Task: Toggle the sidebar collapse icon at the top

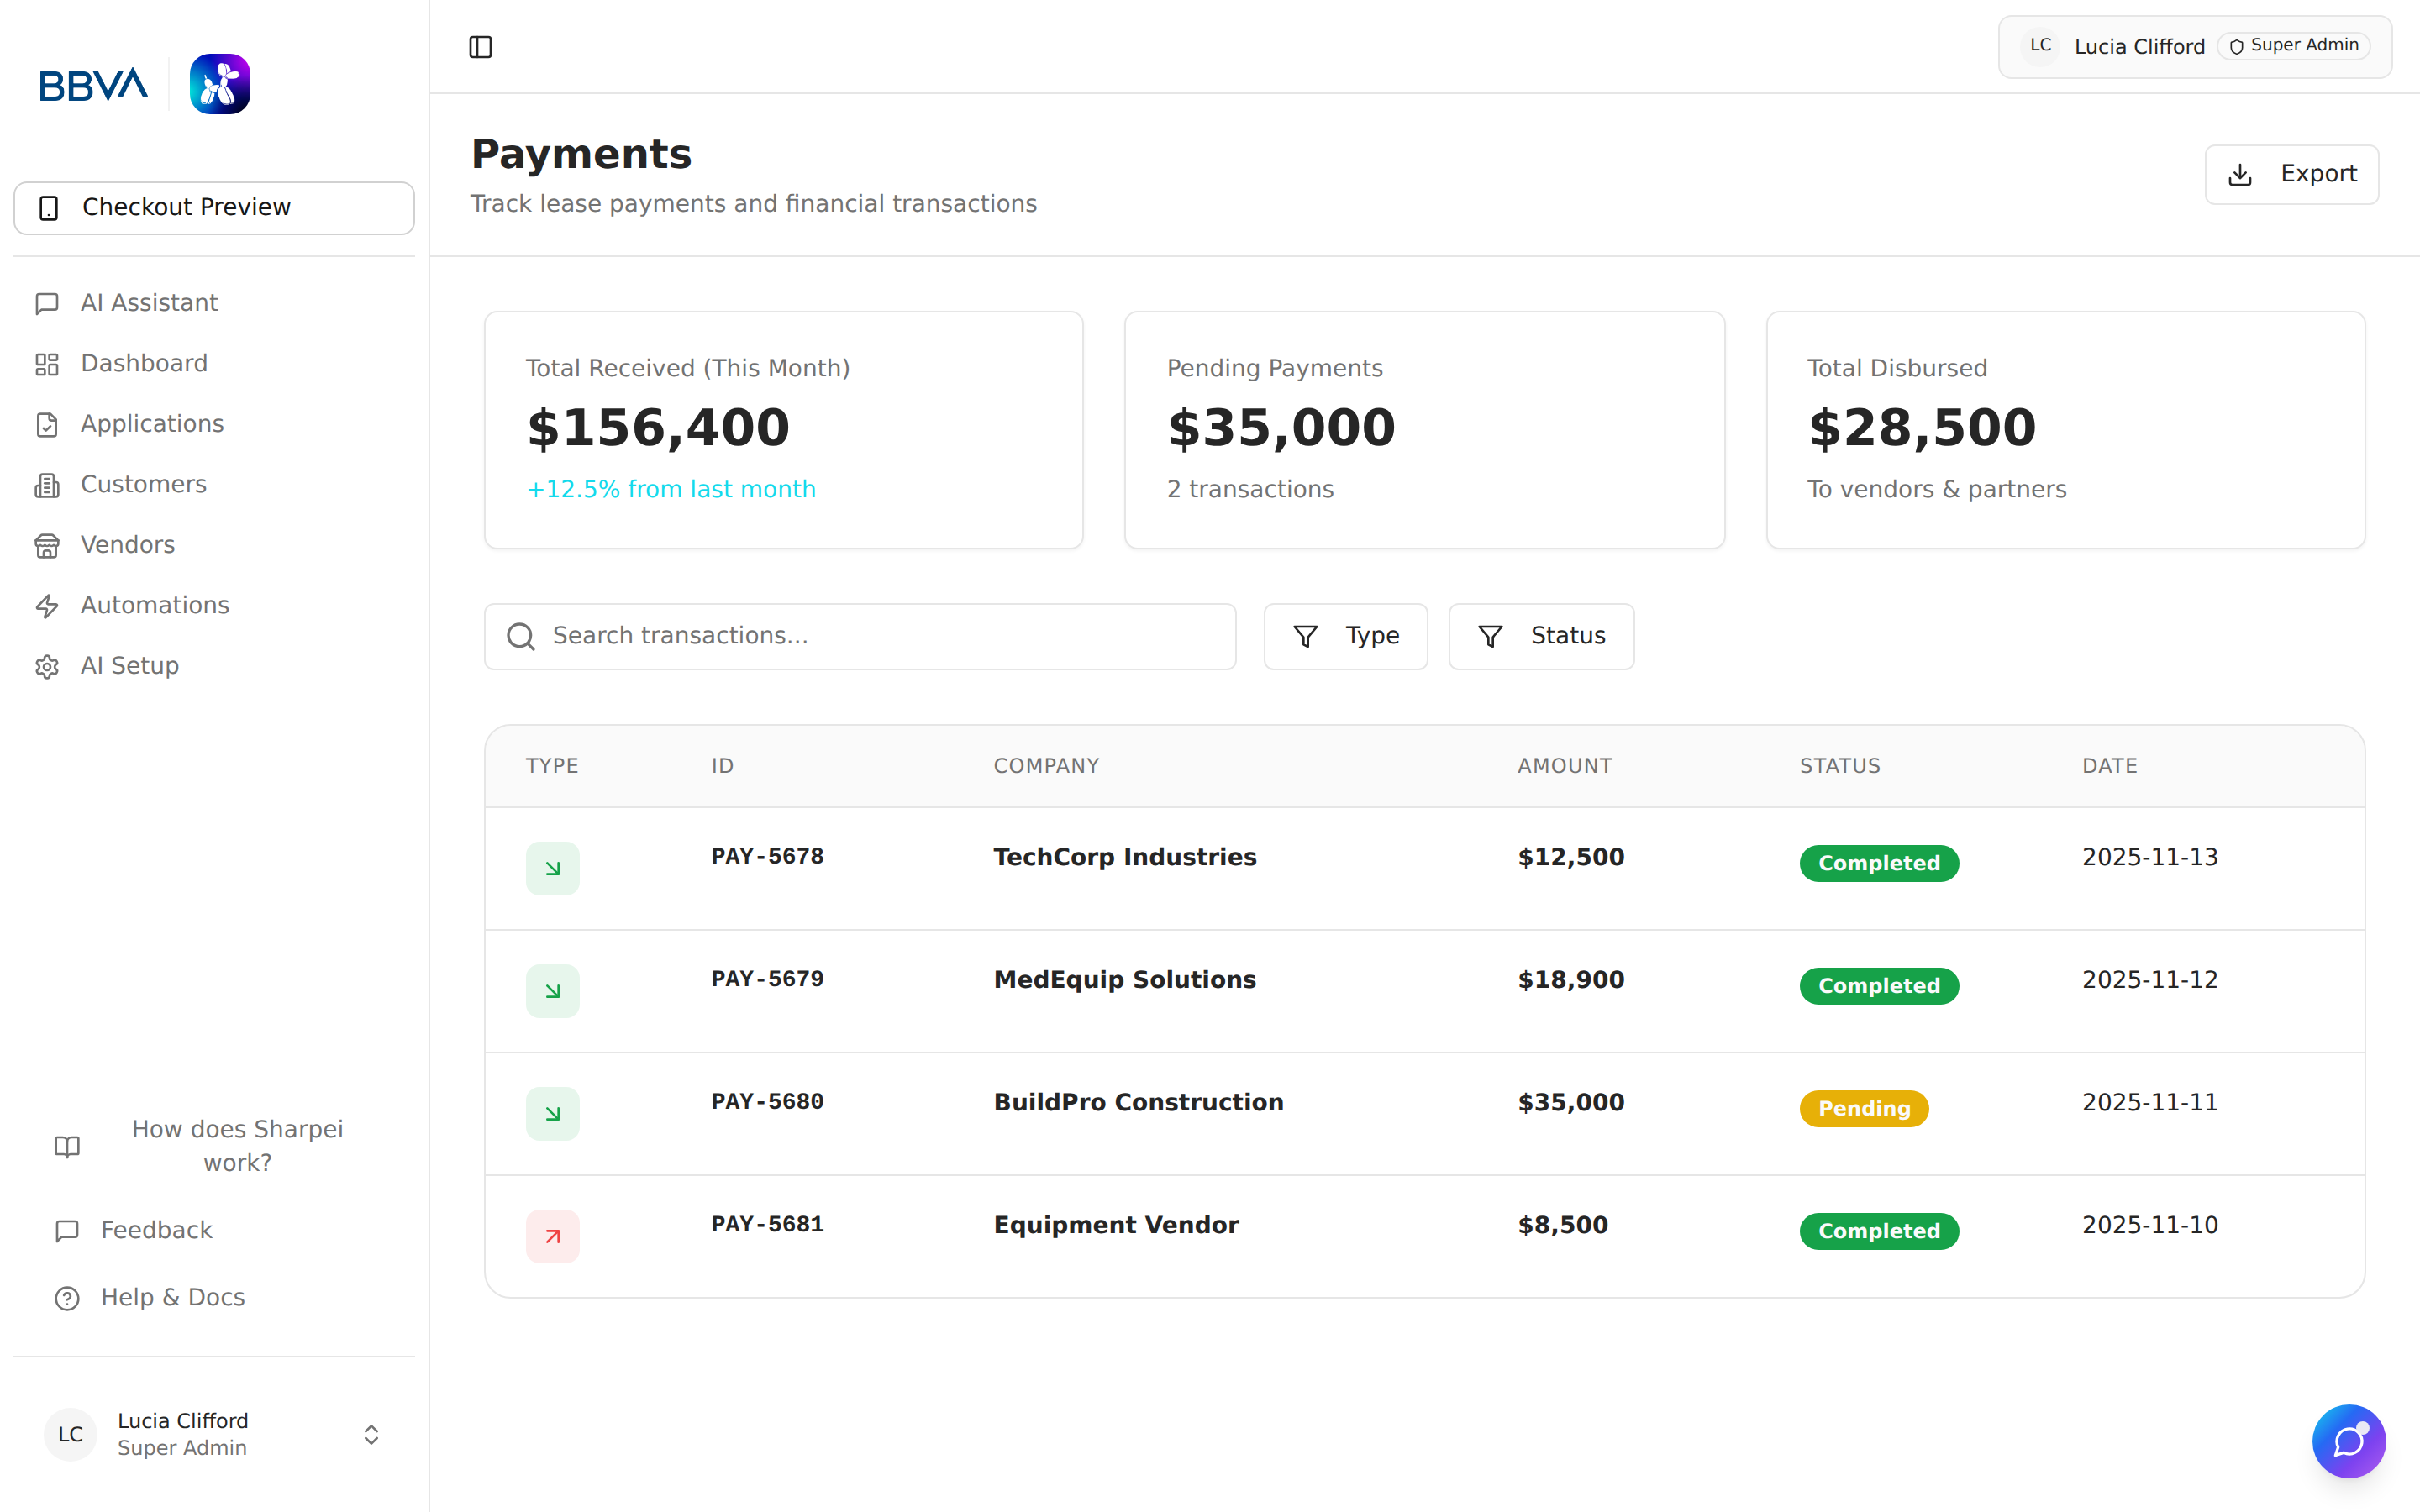Action: [481, 46]
